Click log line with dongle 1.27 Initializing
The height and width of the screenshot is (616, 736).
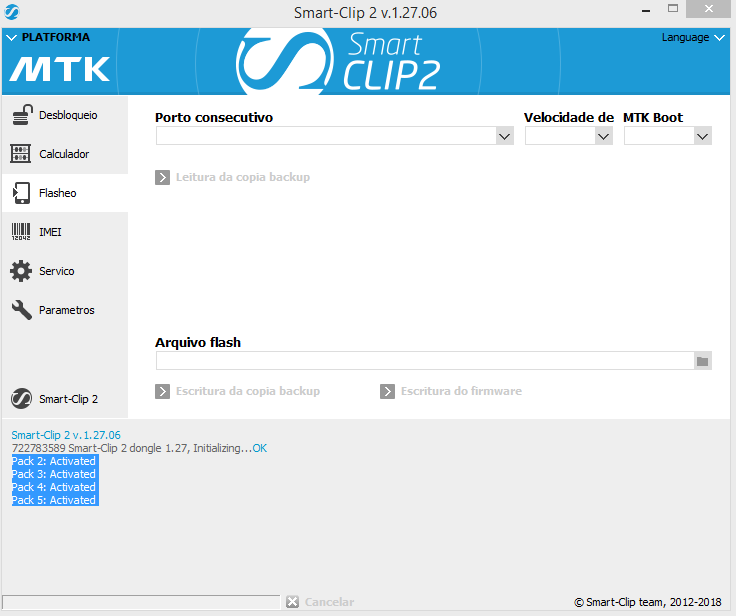[x=139, y=448]
